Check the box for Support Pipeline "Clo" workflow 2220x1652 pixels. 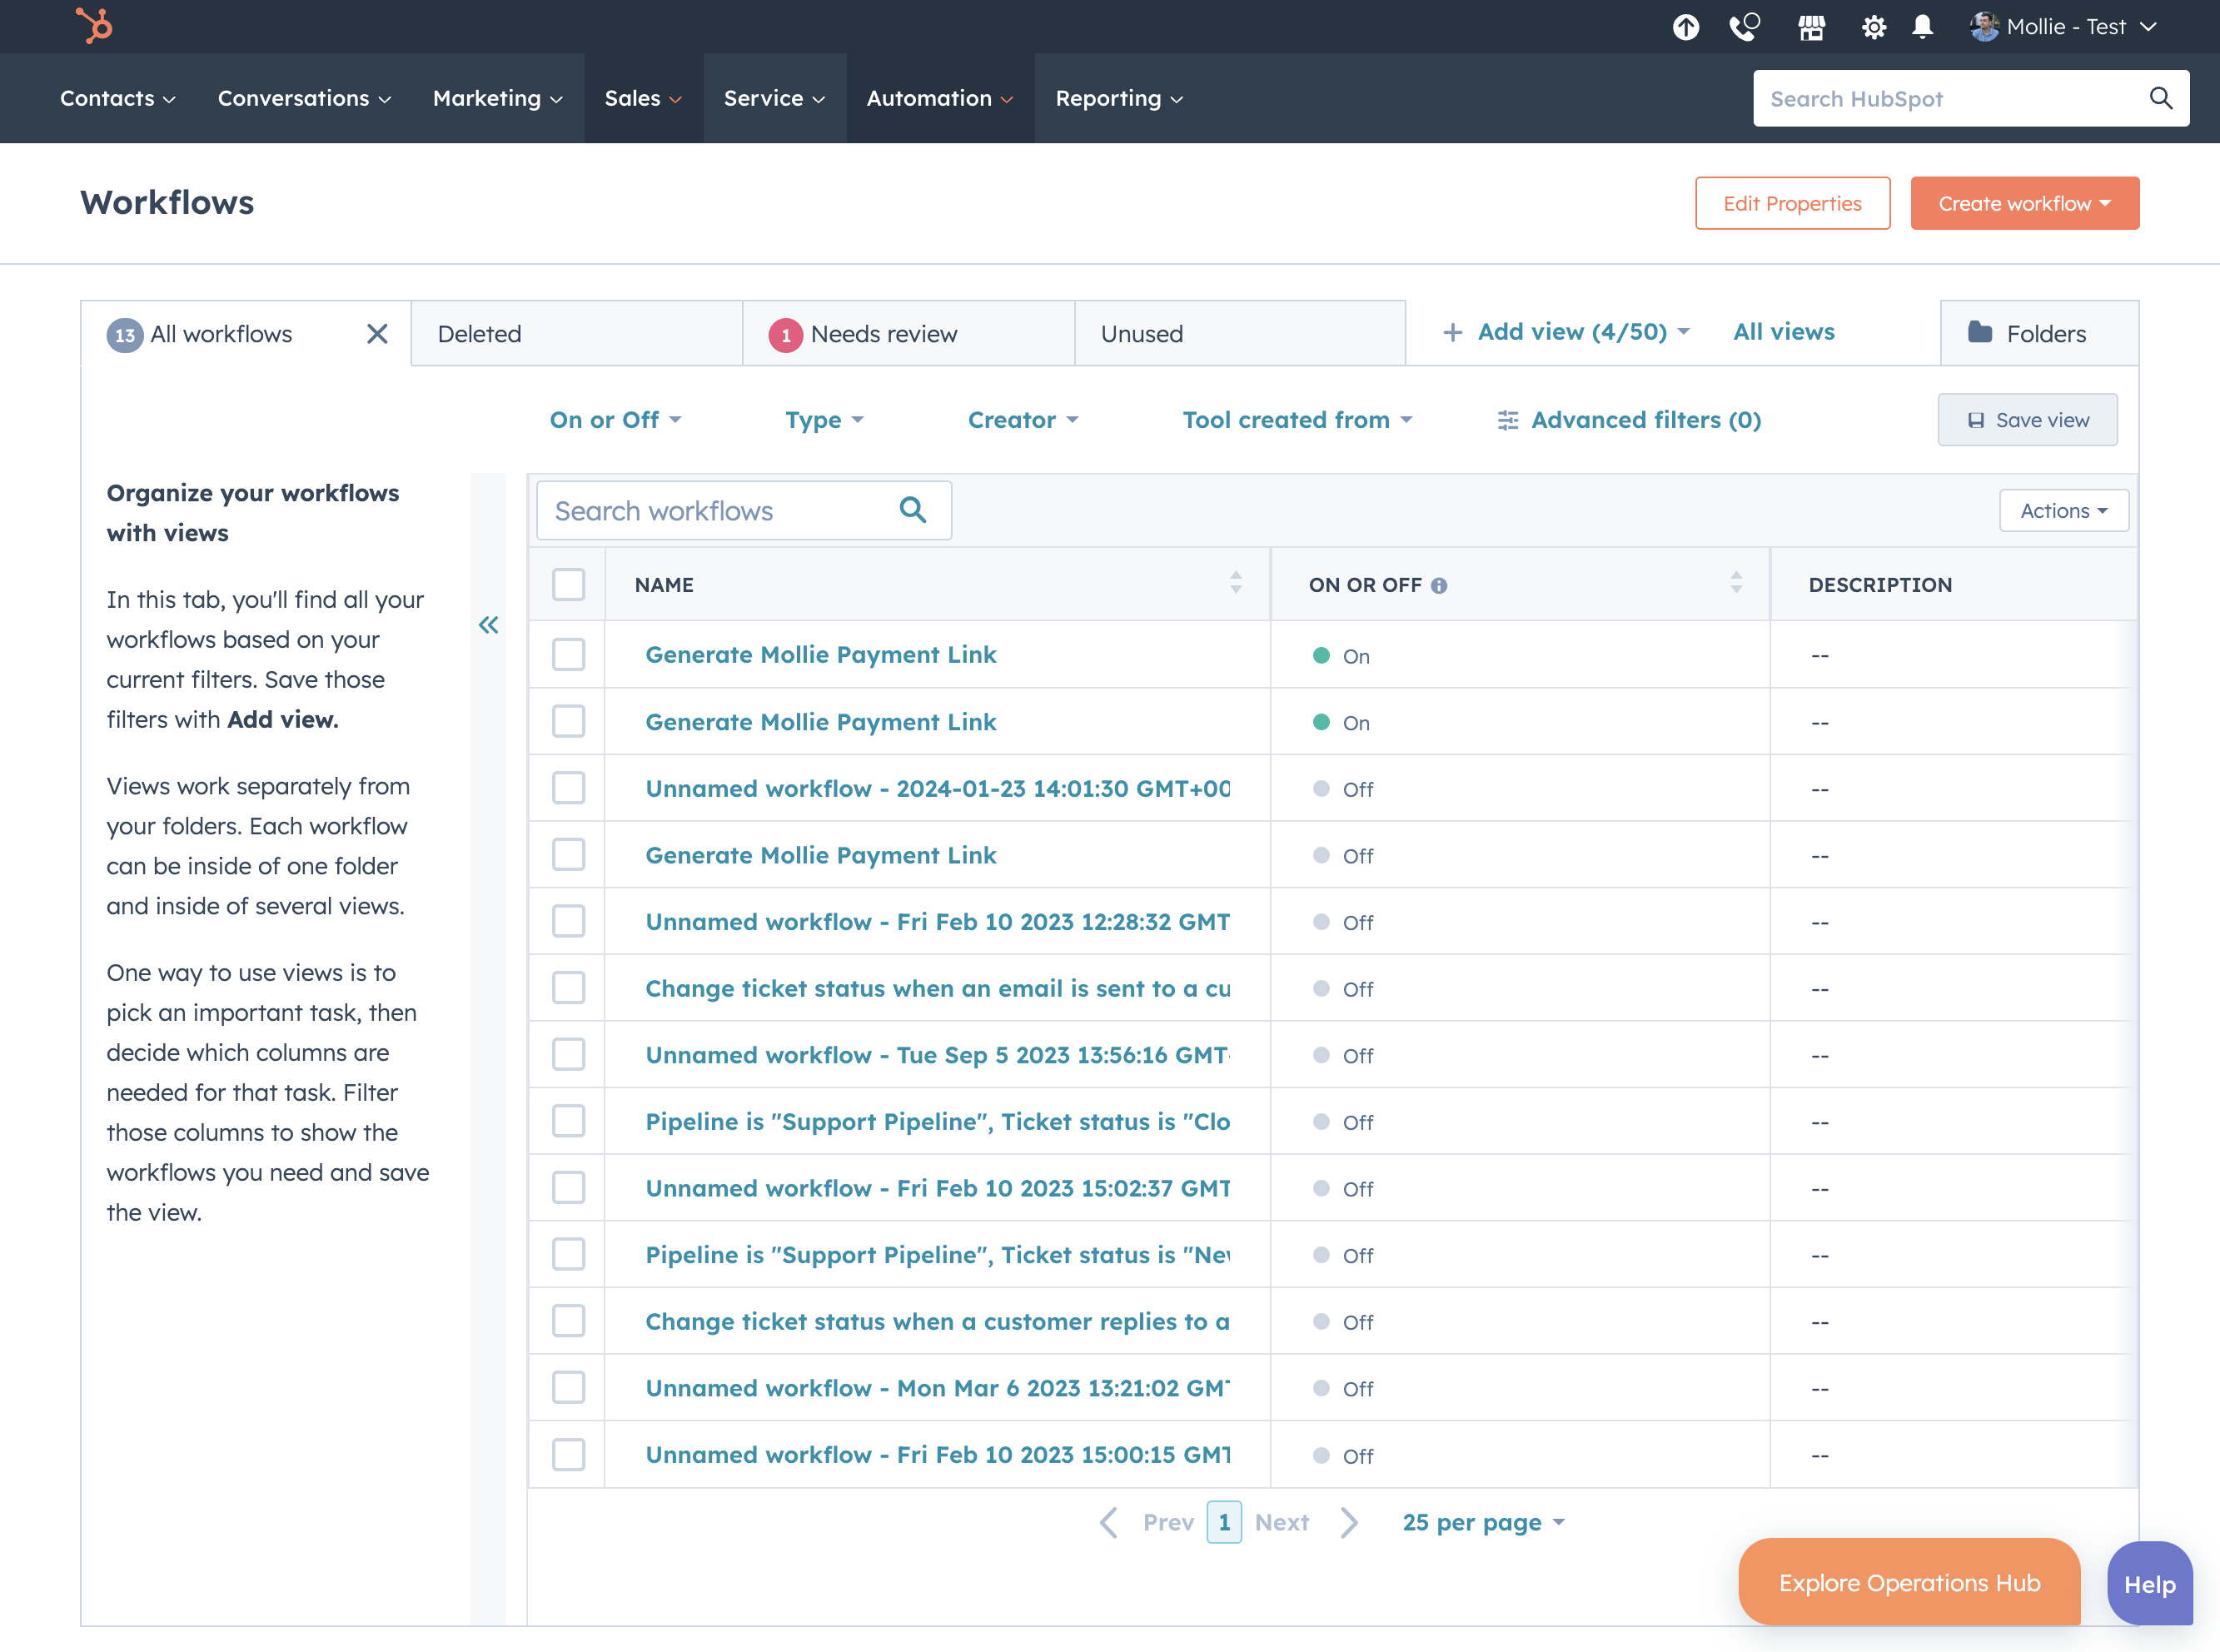[569, 1121]
